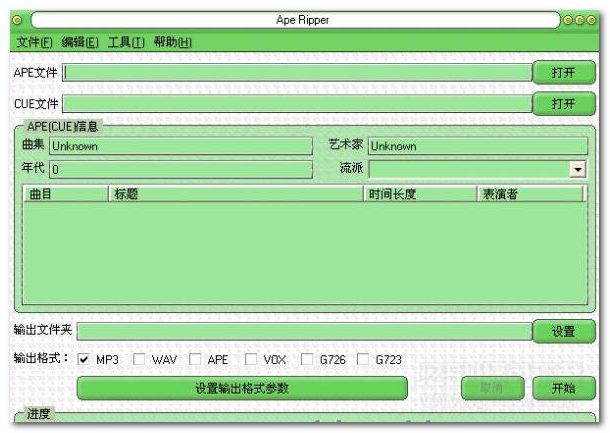The height and width of the screenshot is (433, 610).
Task: Open the 文件(F) menu
Action: click(34, 42)
